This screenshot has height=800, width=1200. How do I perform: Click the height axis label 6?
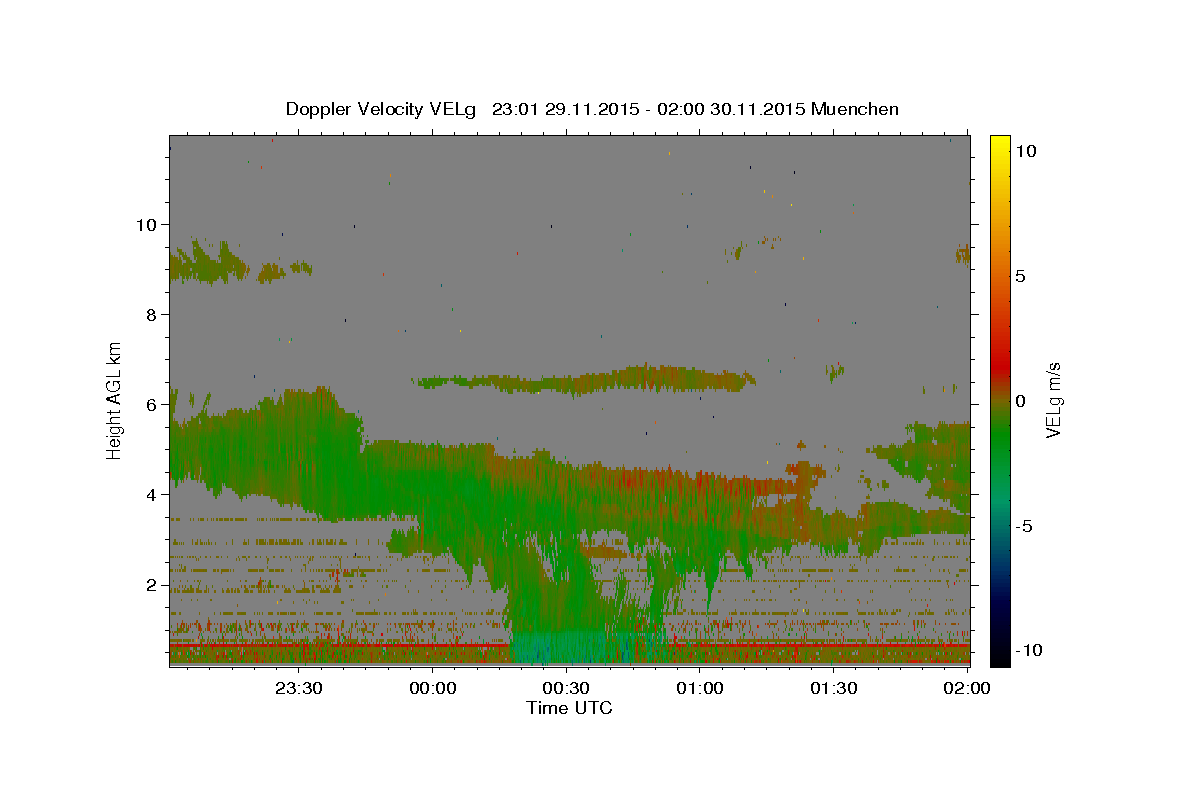[153, 405]
